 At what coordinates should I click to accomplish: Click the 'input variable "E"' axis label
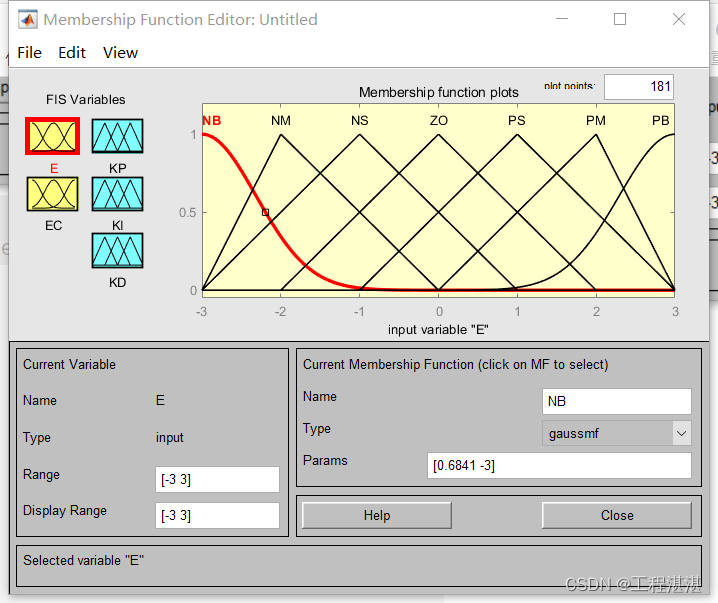438,330
